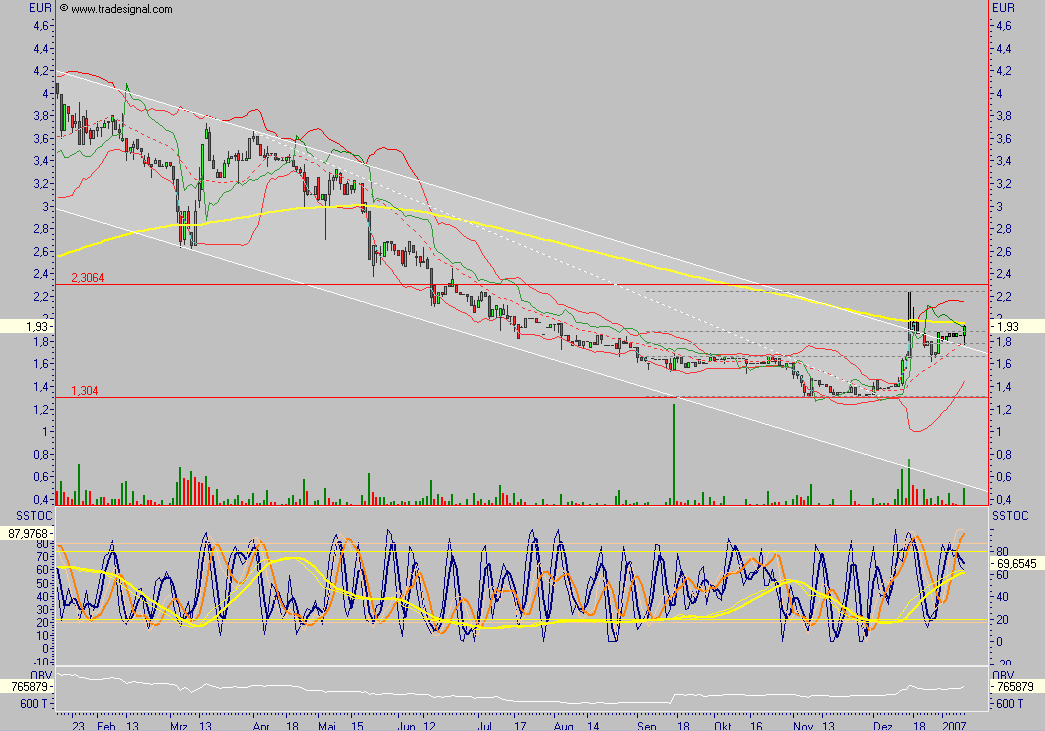
Task: Click the 69,6545 stochastic value on right axis
Action: click(x=1018, y=561)
